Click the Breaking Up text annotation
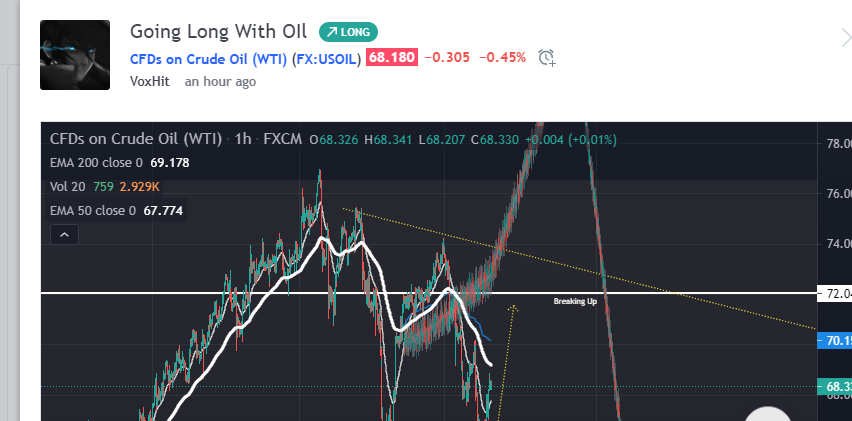The image size is (852, 421). [575, 301]
